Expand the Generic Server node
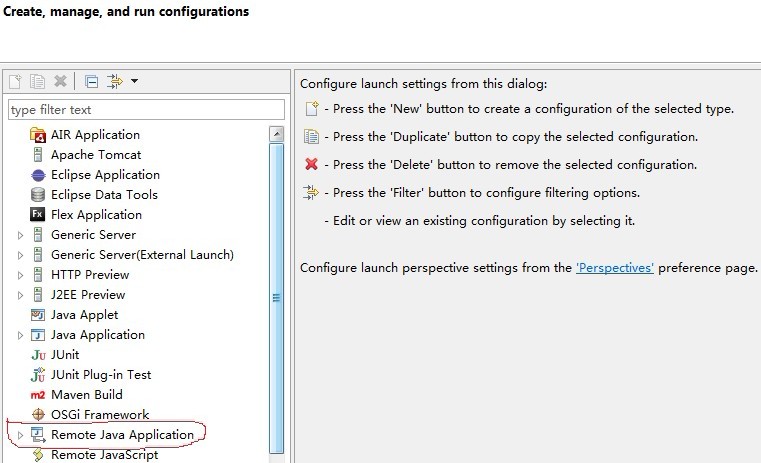This screenshot has height=463, width=761. (x=20, y=235)
